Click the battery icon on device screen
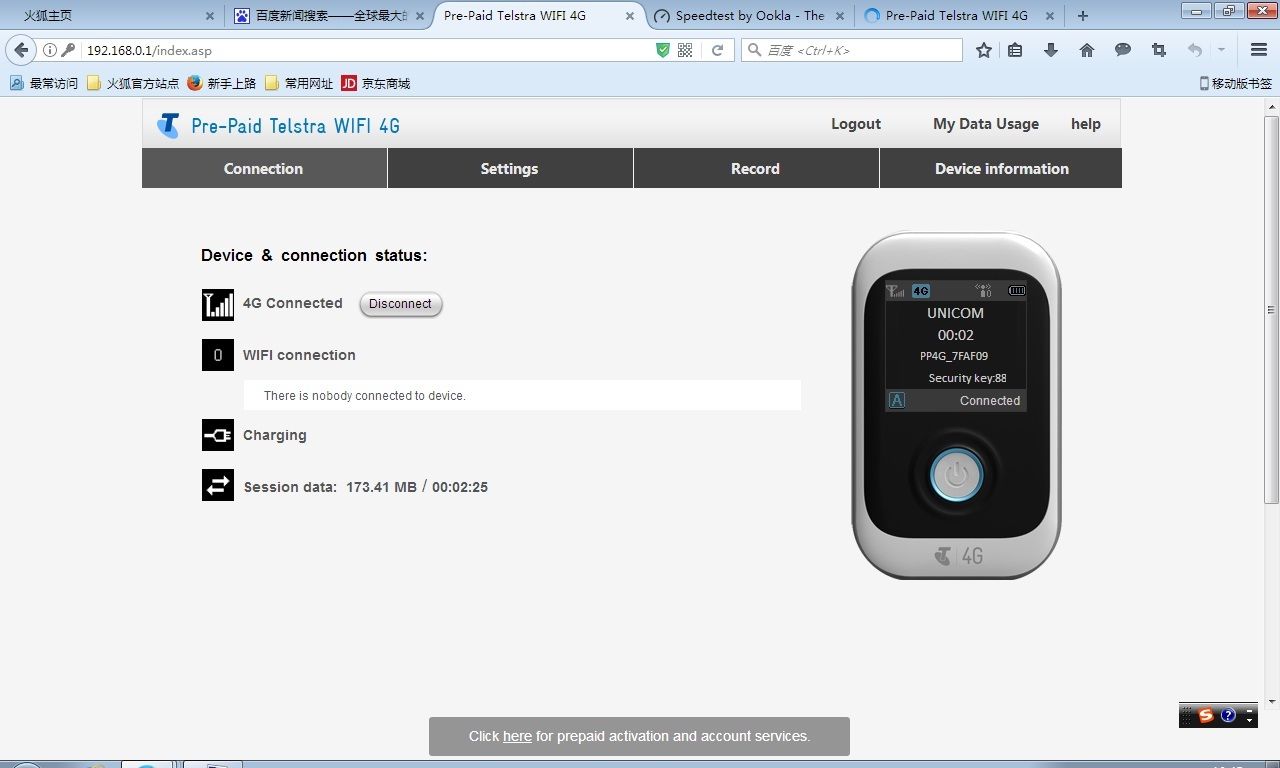 1017,291
